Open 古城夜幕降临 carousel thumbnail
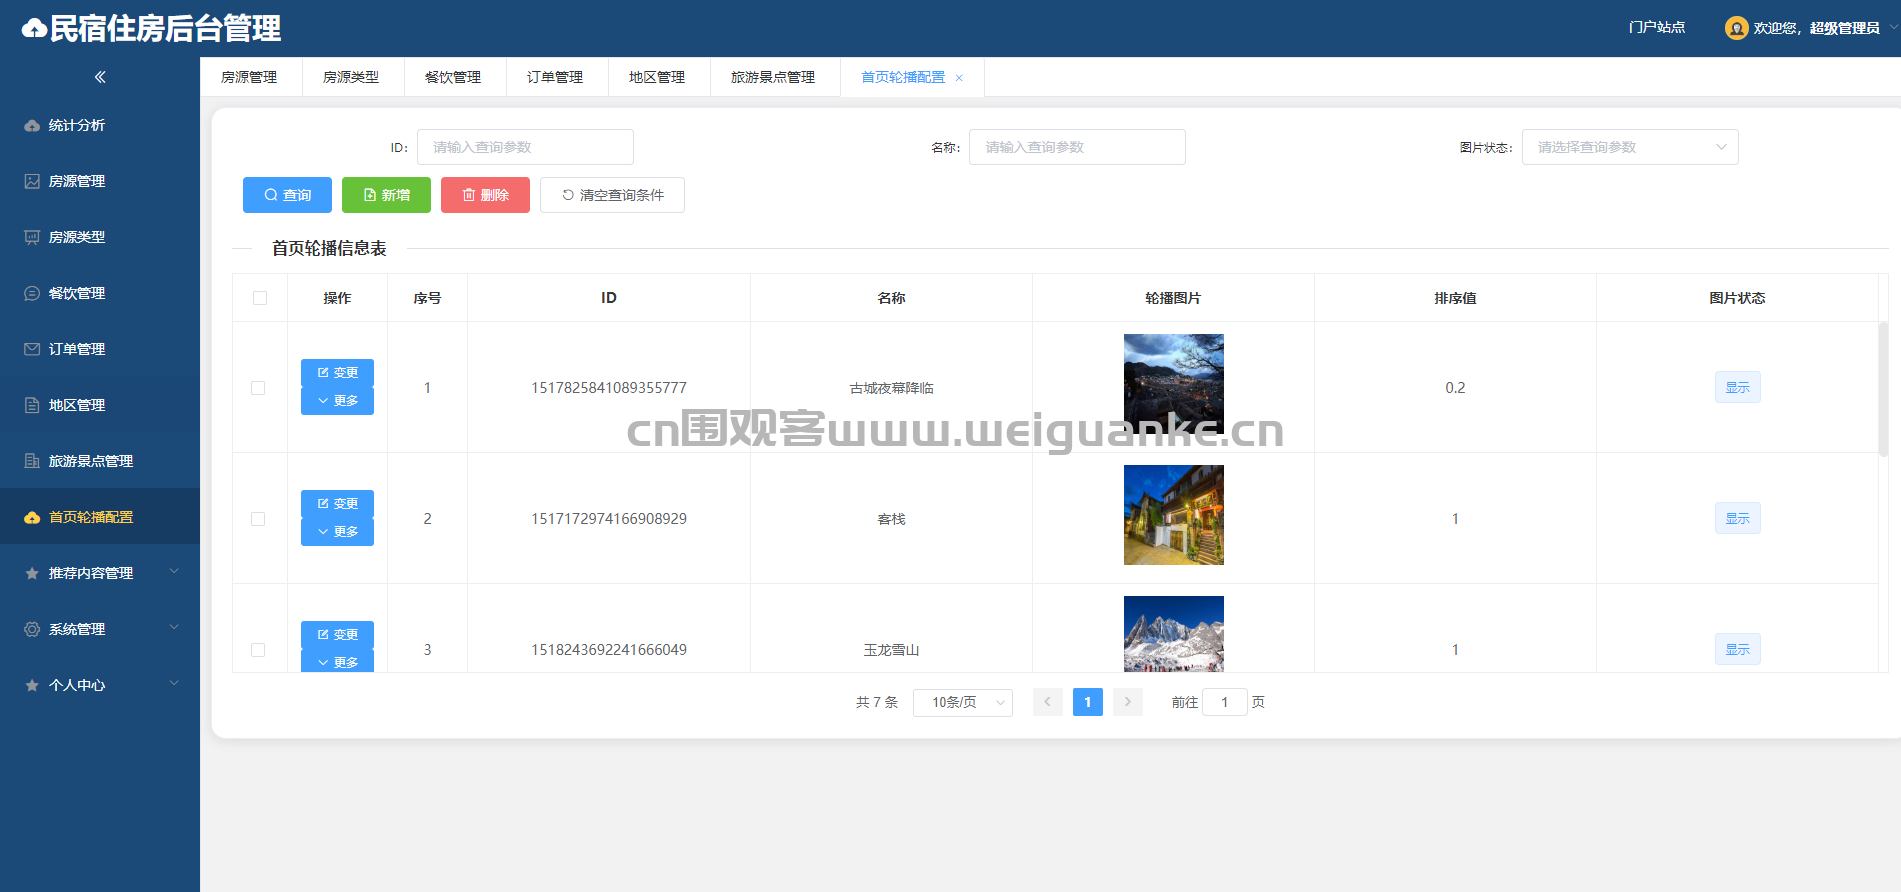 click(x=1173, y=384)
